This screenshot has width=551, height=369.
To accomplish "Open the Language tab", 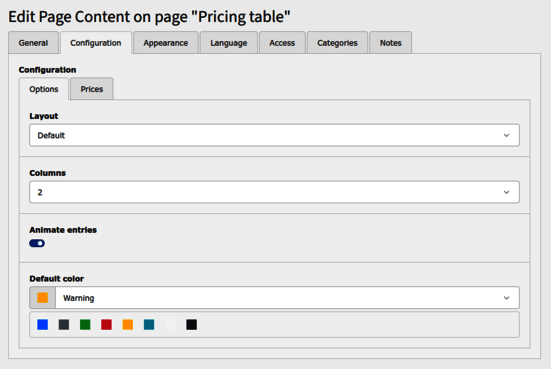I will pos(229,43).
